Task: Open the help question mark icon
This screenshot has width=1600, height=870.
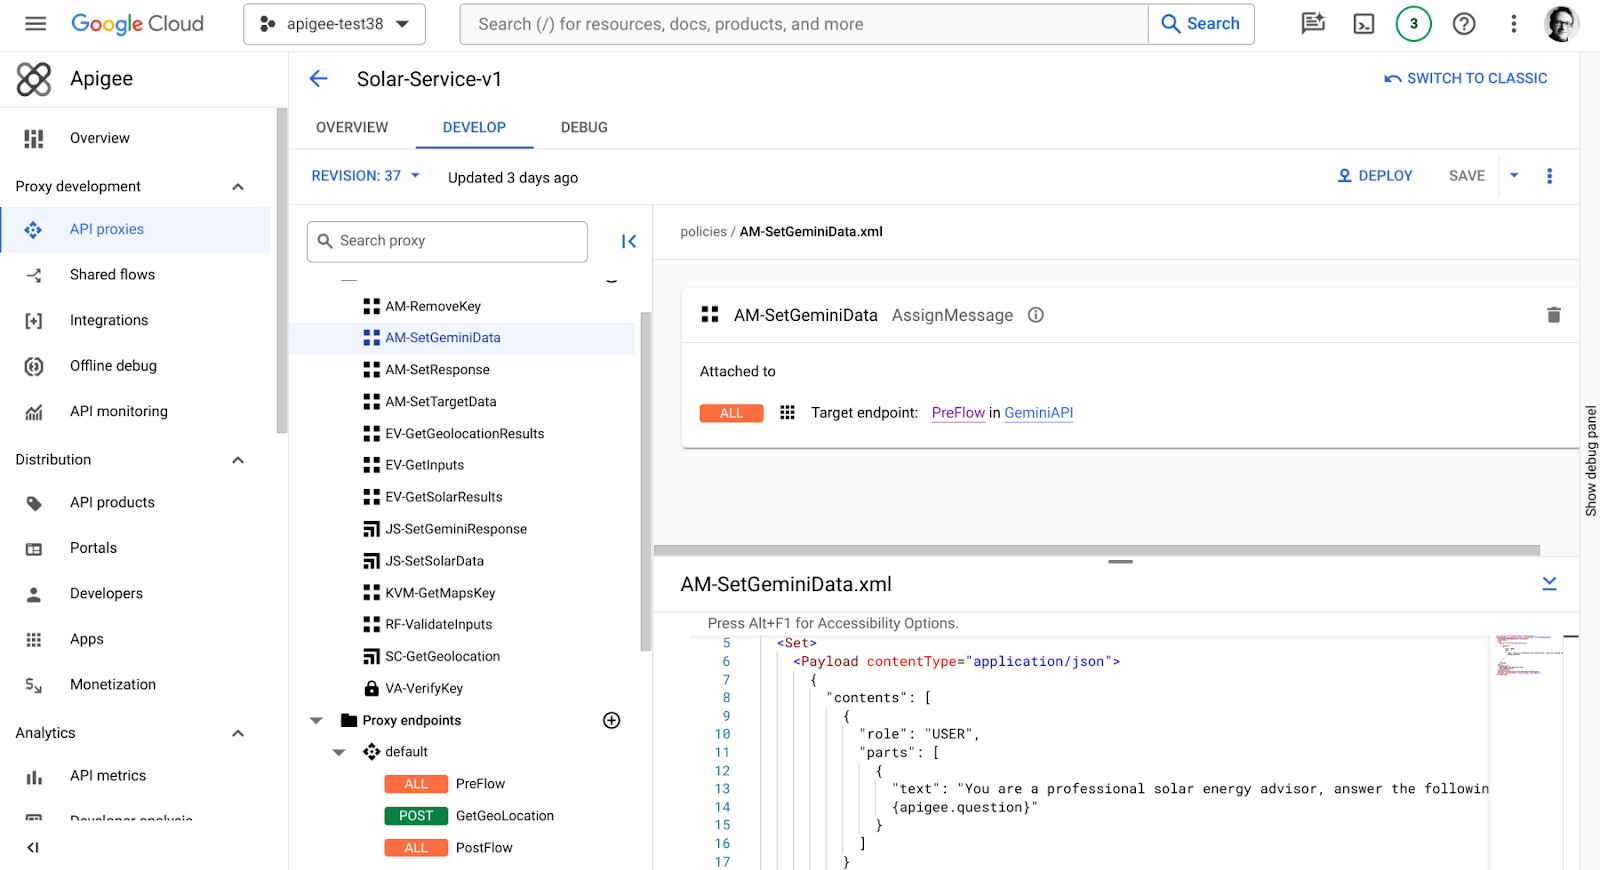Action: pos(1464,24)
